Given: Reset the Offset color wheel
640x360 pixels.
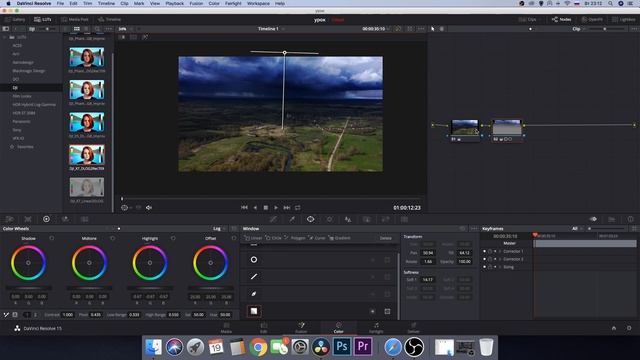Looking at the screenshot, I should tap(234, 238).
